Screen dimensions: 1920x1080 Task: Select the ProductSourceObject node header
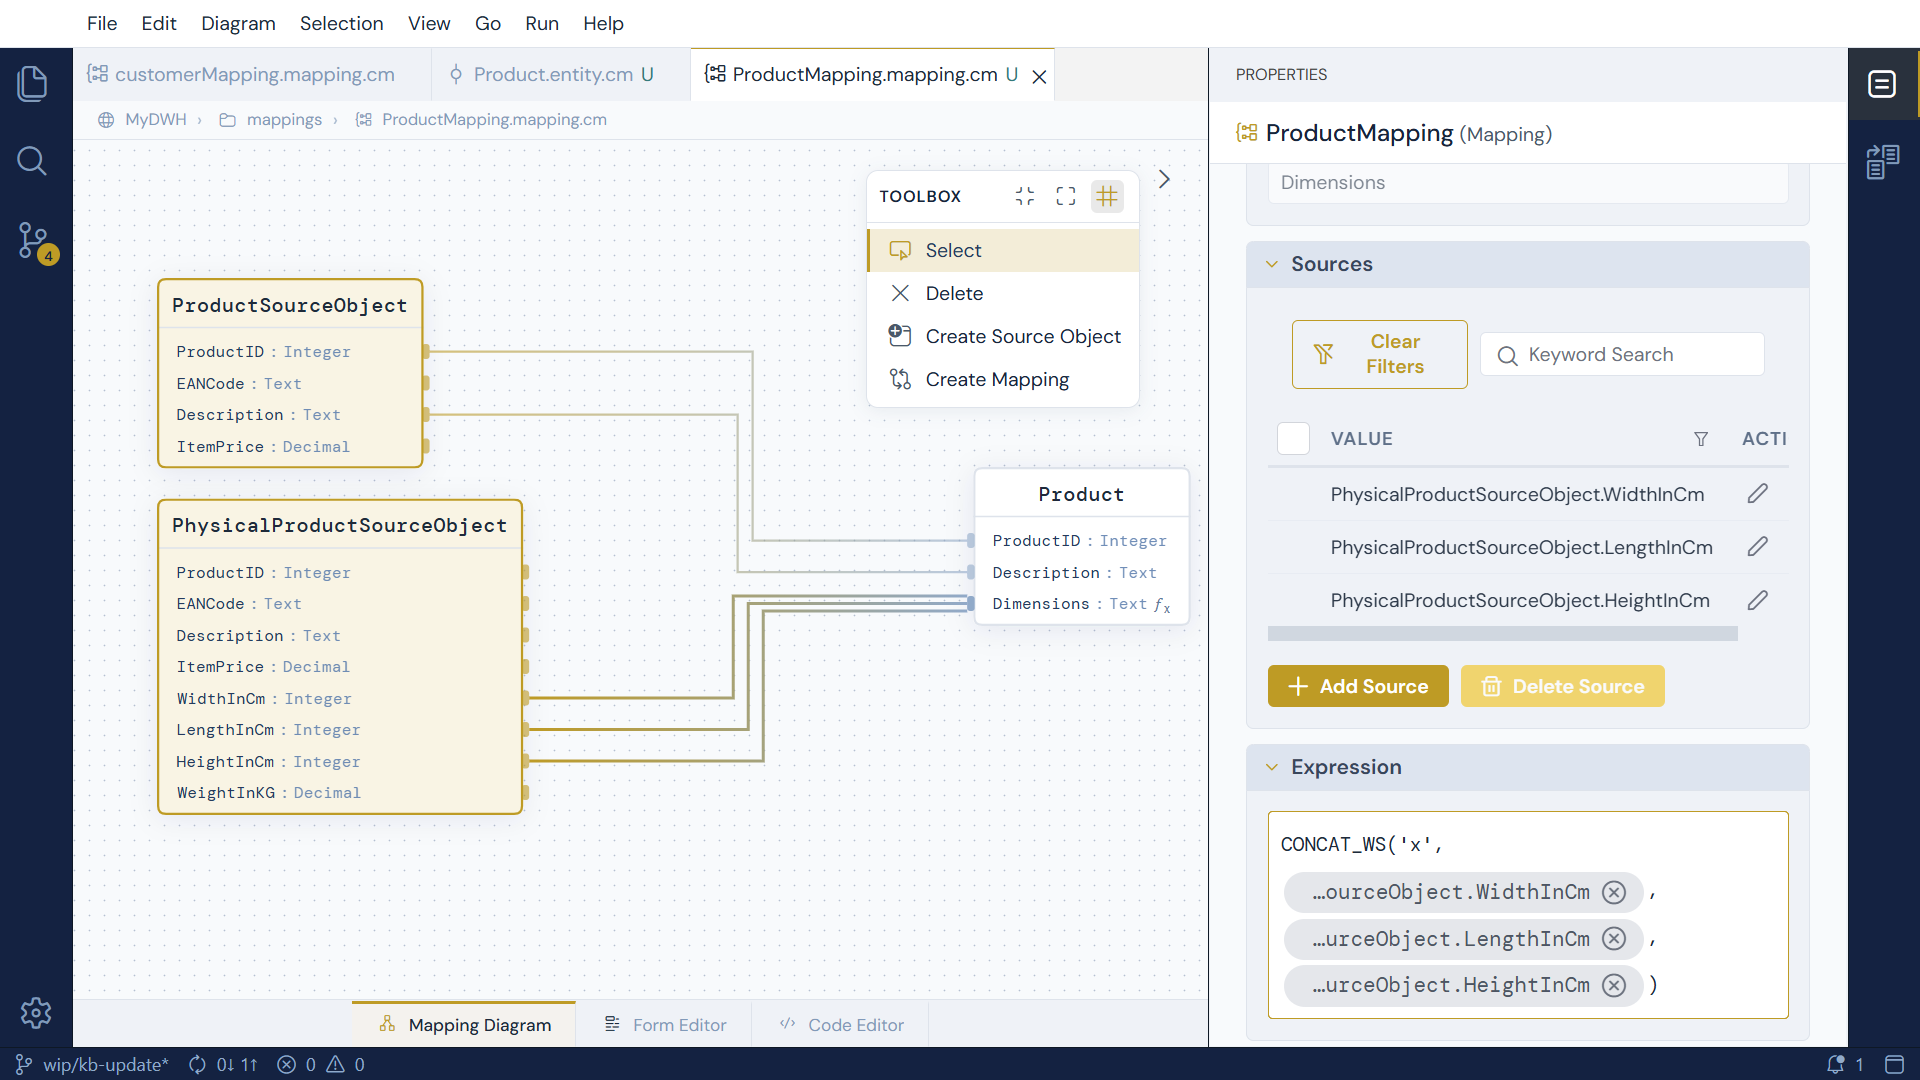(x=290, y=305)
